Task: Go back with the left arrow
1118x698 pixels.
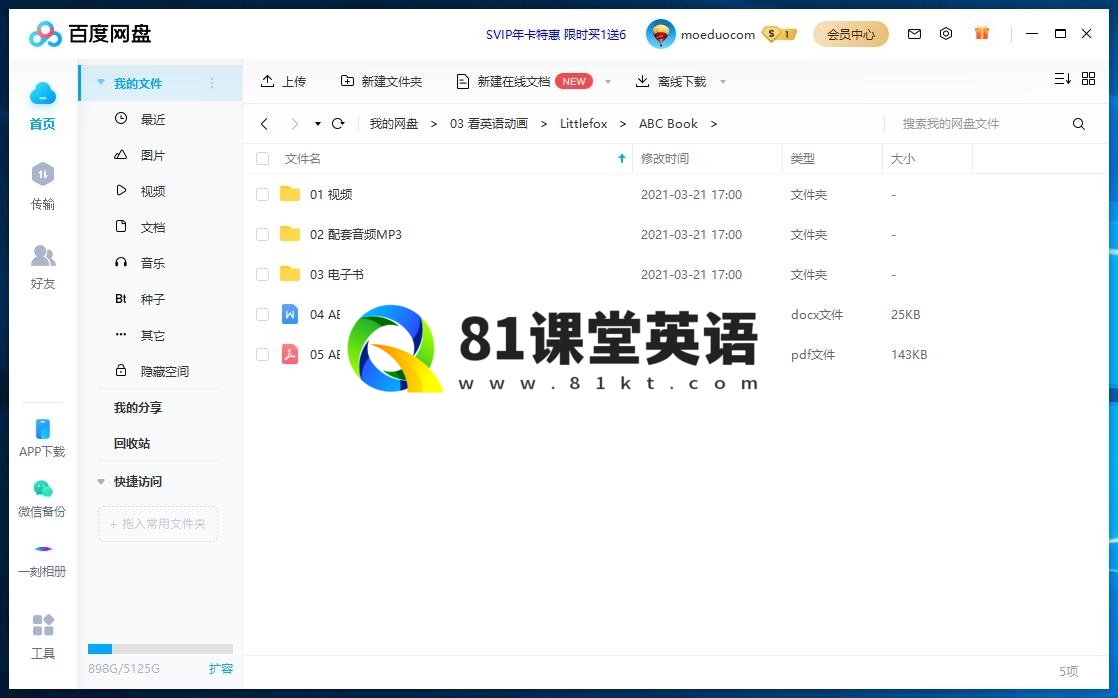Action: click(265, 124)
